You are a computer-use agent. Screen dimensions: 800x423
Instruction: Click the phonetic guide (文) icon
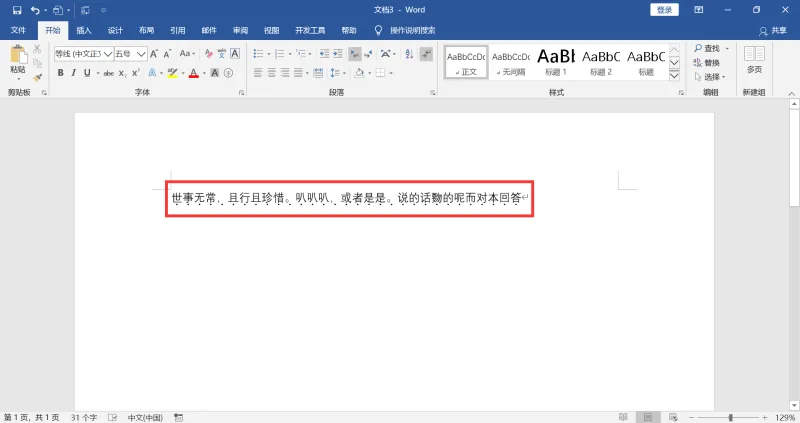pos(221,54)
